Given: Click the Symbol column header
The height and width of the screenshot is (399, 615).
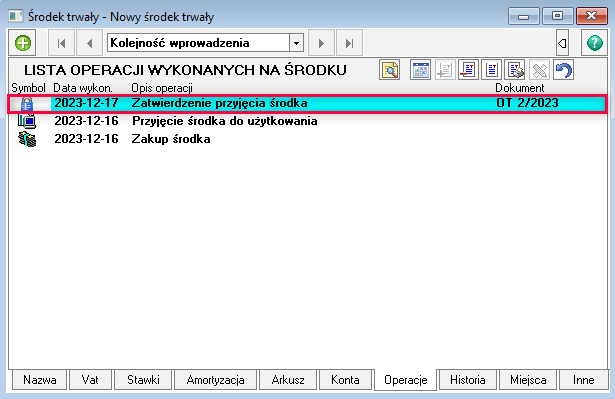Looking at the screenshot, I should tap(28, 88).
